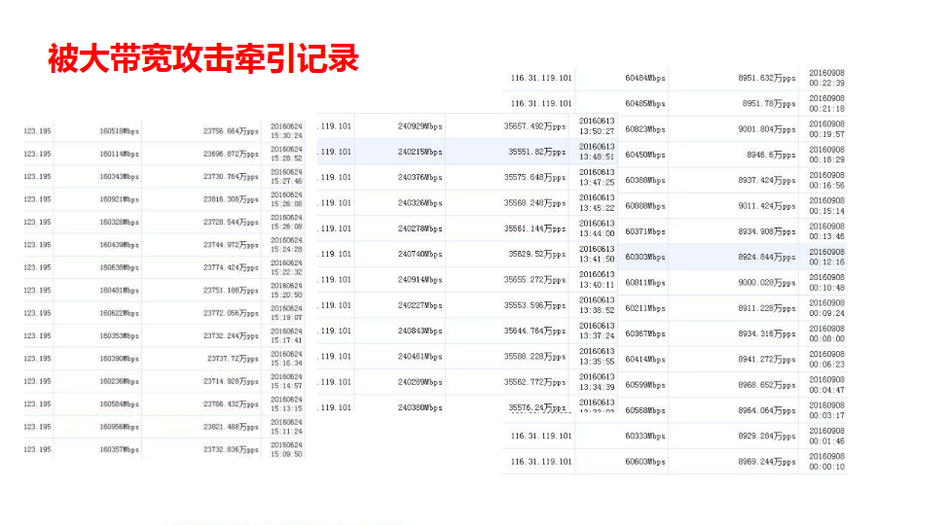Select the 240929Mbps bandwidth entry
Image resolution: width=950 pixels, height=525 pixels.
point(420,127)
